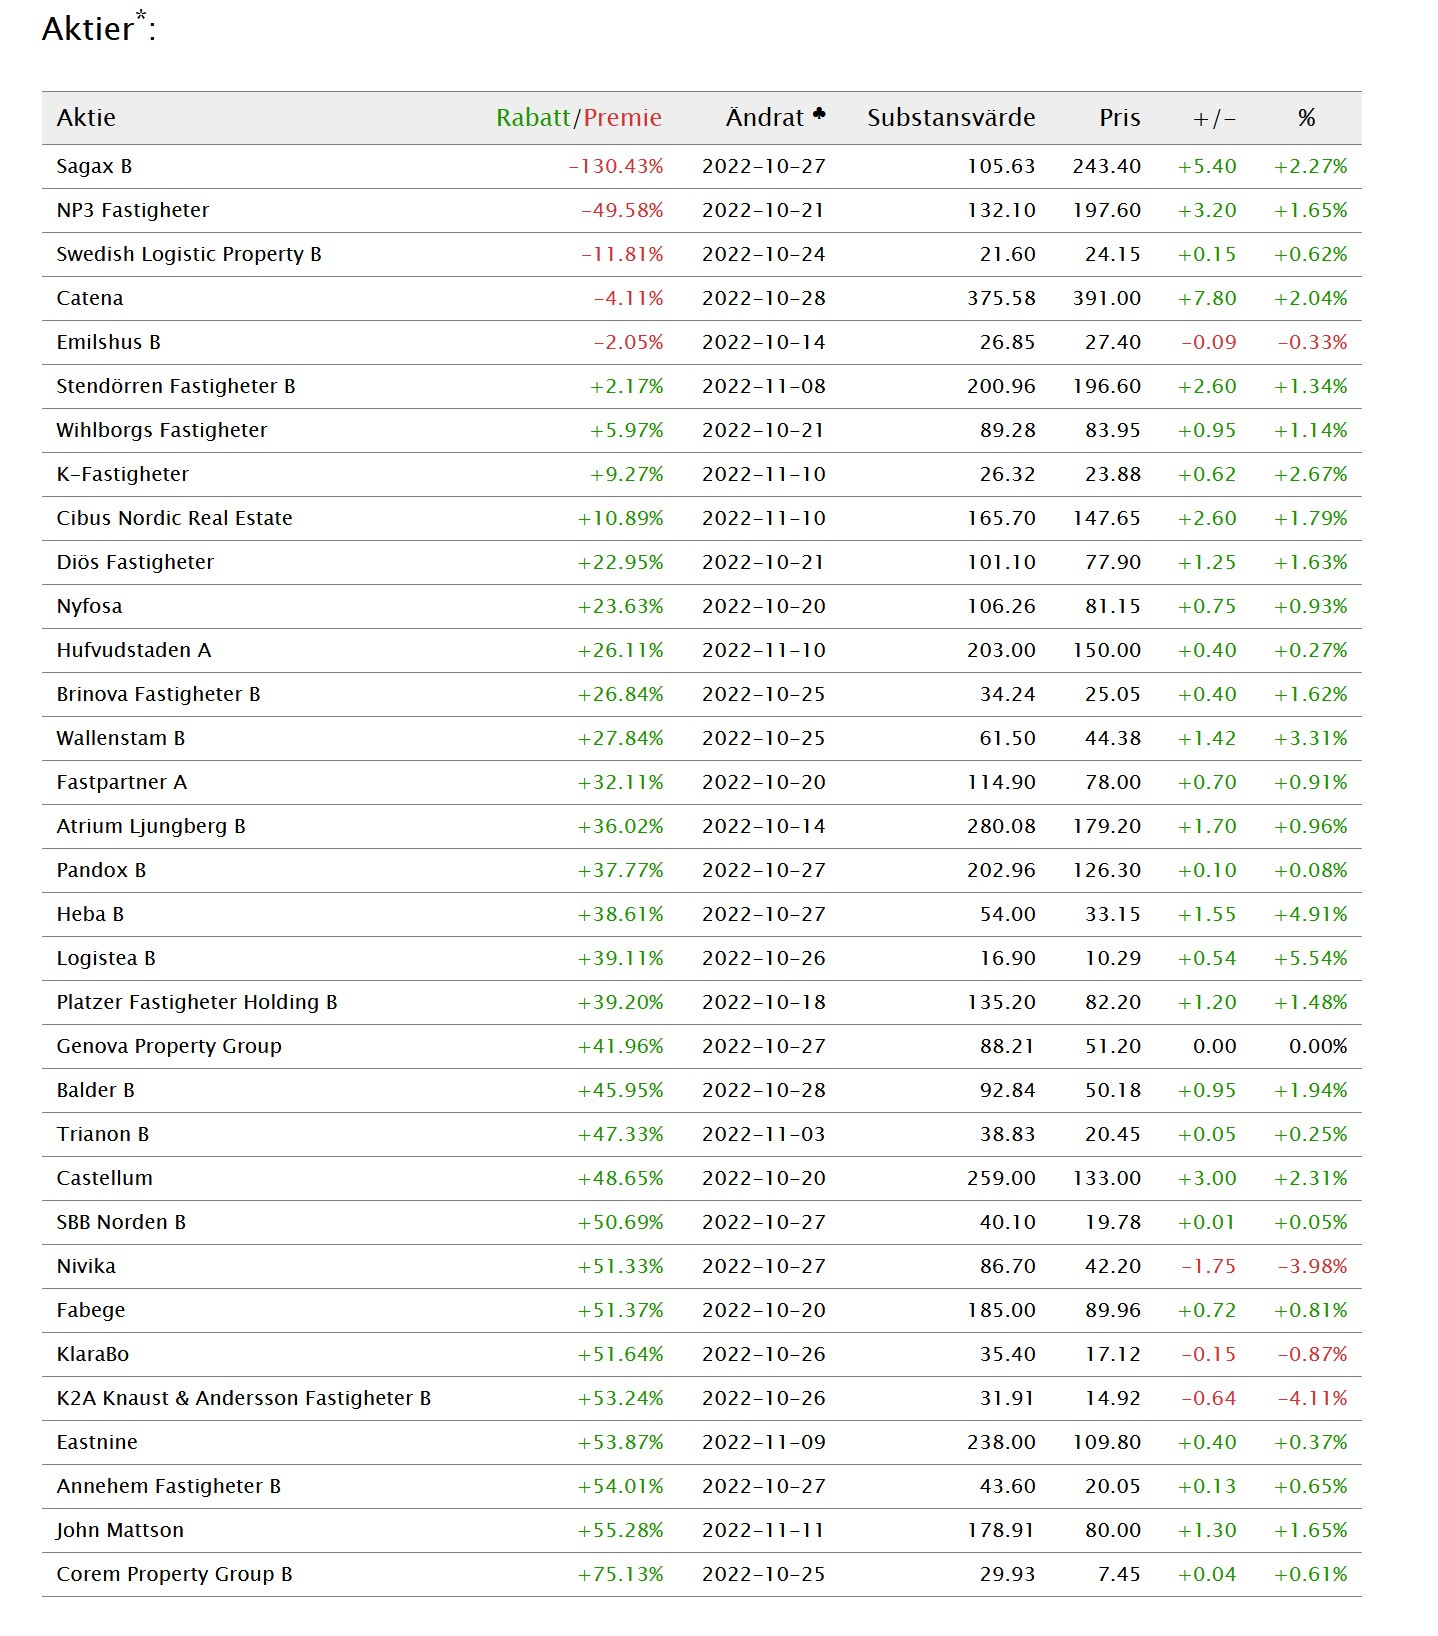Viewport: 1438px width, 1636px height.
Task: Select Cibus Nordic Real Estate
Action: coord(175,518)
